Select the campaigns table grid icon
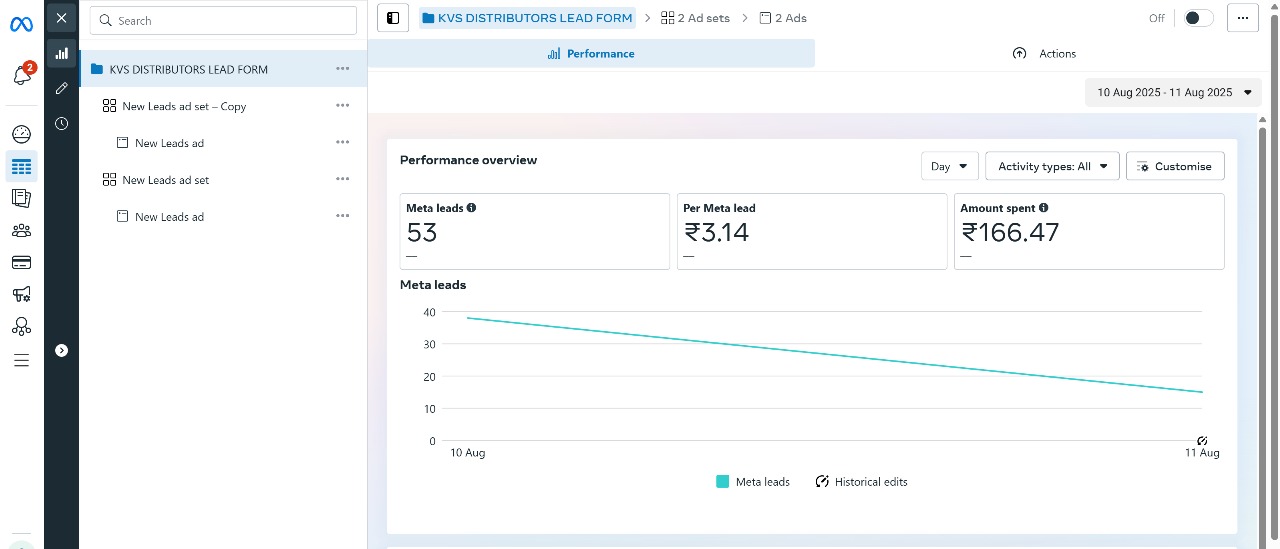This screenshot has height=549, width=1280. 21,167
